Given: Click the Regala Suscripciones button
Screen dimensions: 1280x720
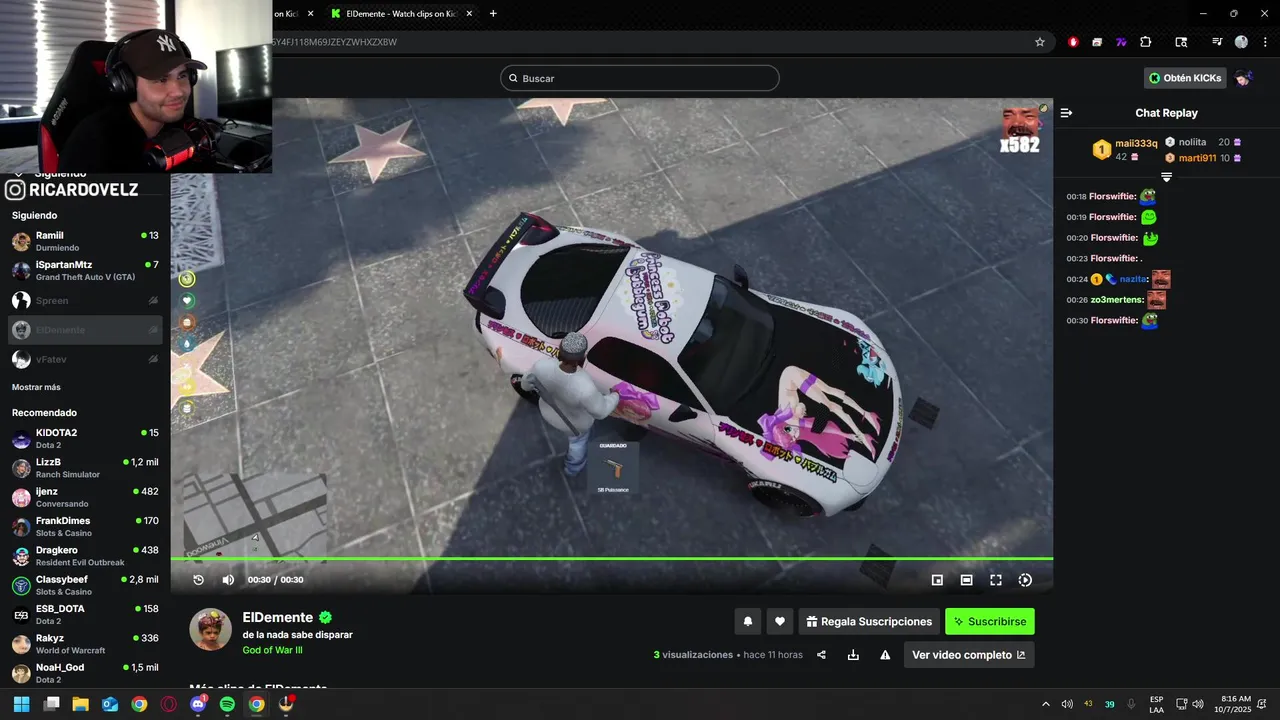Looking at the screenshot, I should pos(869,621).
